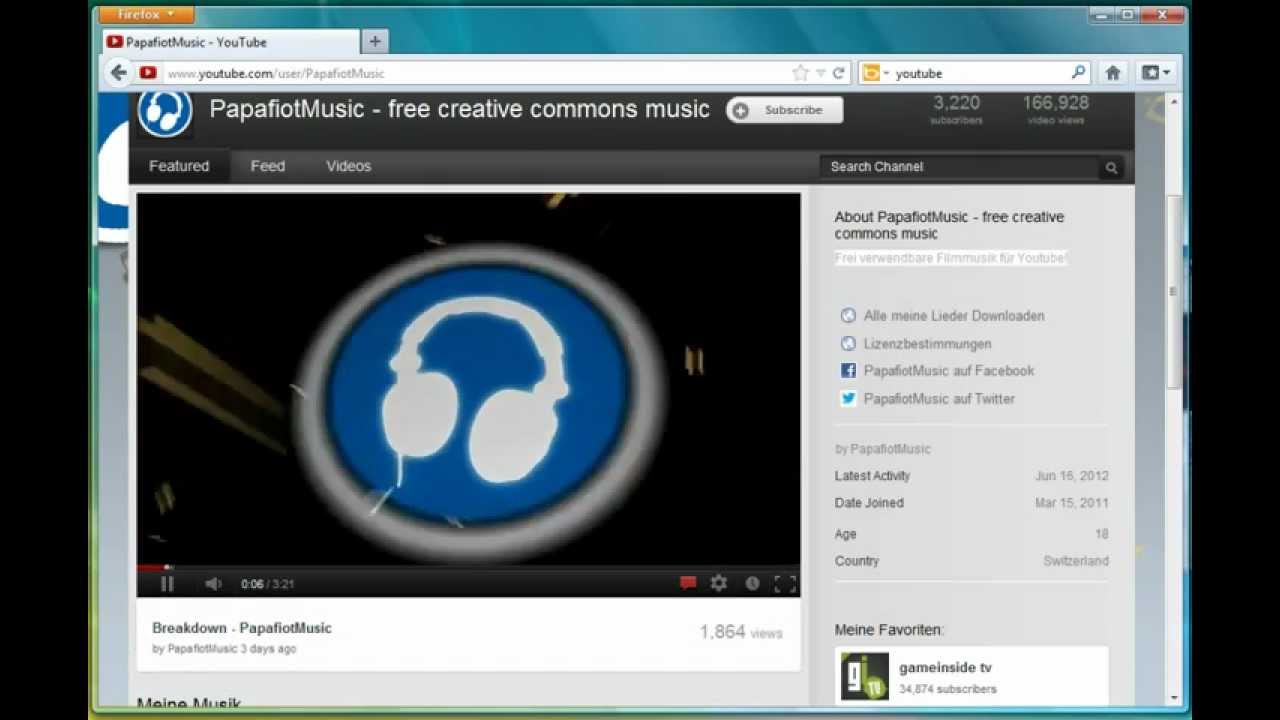
Task: Click the page vertical scrollbar thumb
Action: tap(1174, 292)
